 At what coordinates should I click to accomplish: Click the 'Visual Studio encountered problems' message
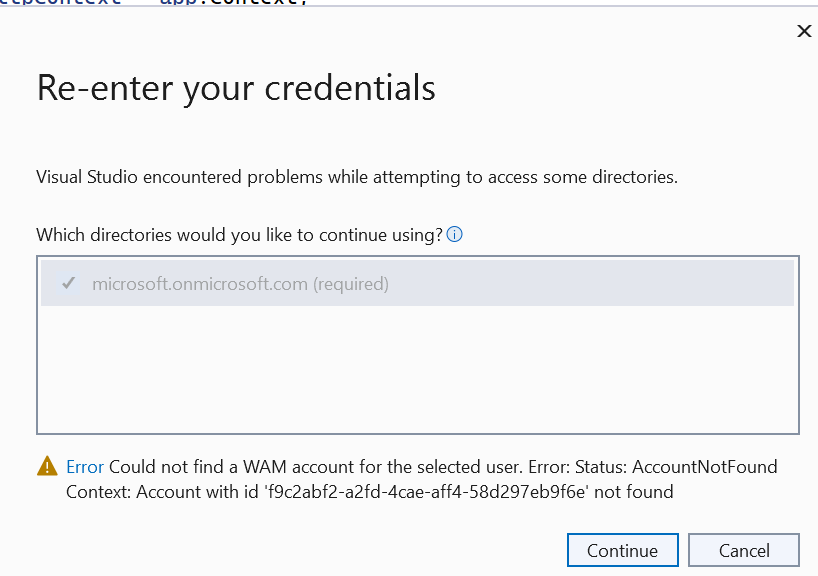tap(356, 177)
